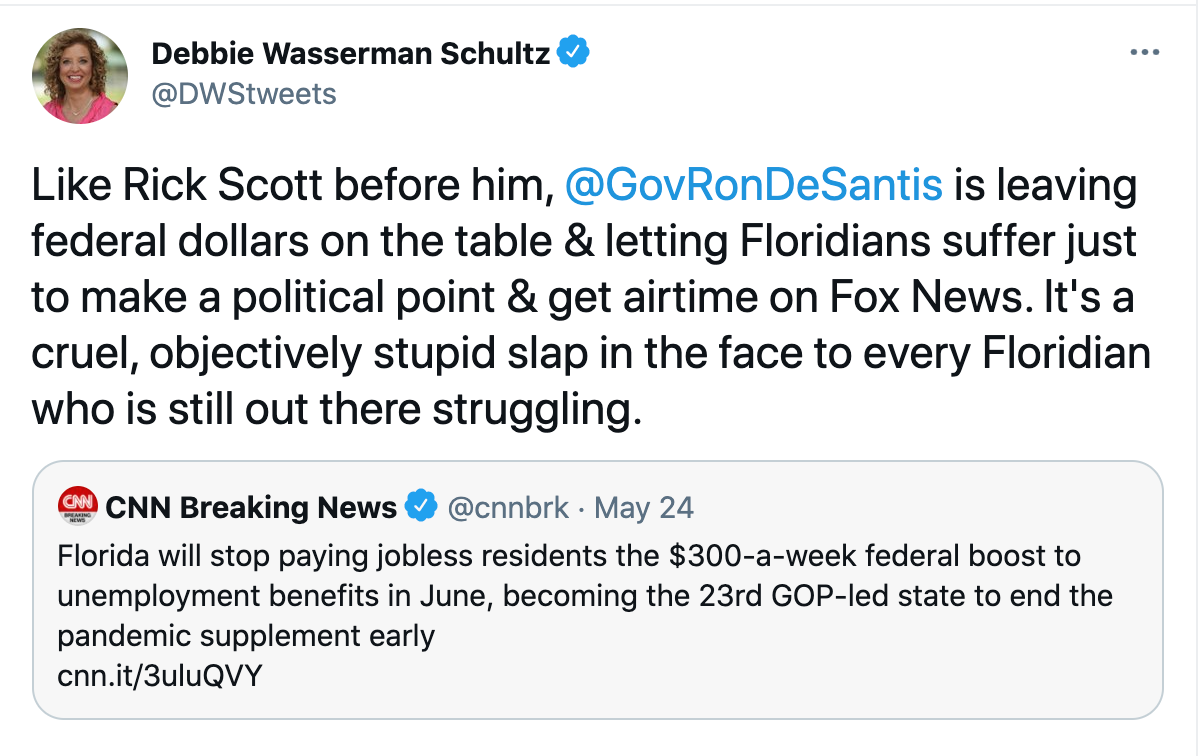Open the Debbie Wasserman Schultz display name link
The height and width of the screenshot is (756, 1198).
pyautogui.click(x=350, y=54)
